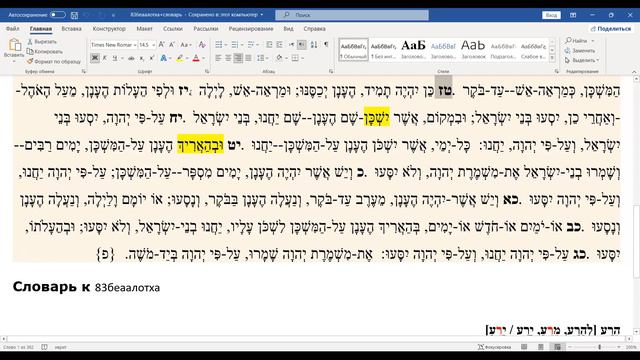
Task: Open Text Effects blue A icon
Action: click(163, 58)
